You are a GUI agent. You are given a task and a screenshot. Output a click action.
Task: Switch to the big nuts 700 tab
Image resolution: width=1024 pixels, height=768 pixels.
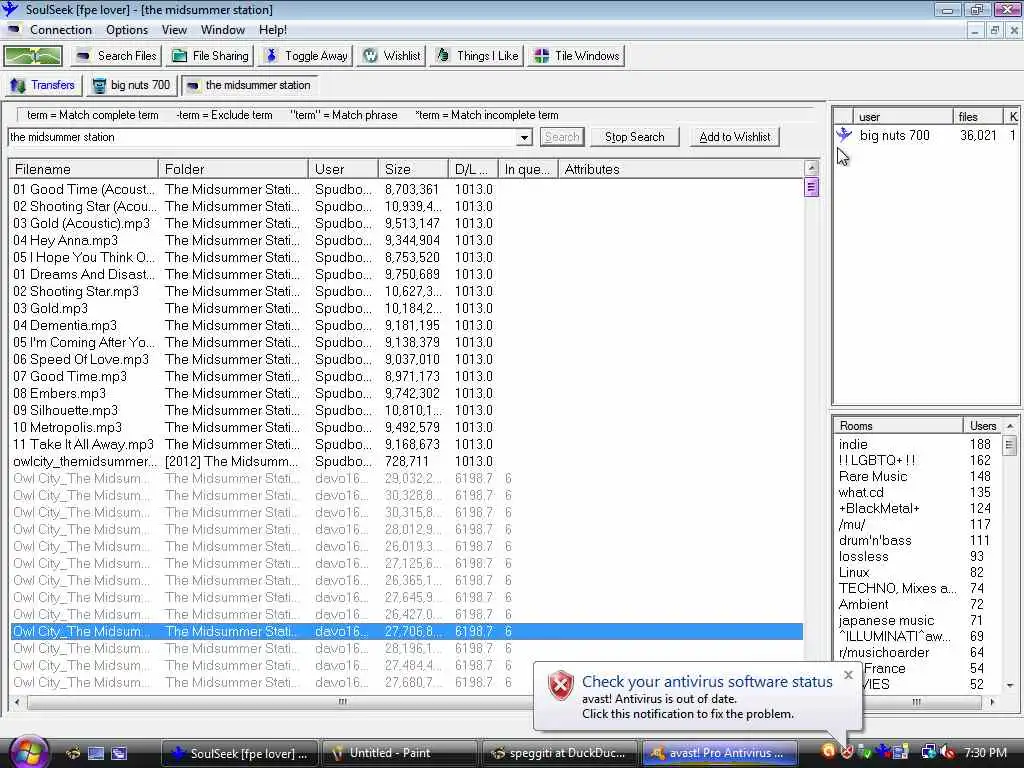click(131, 85)
